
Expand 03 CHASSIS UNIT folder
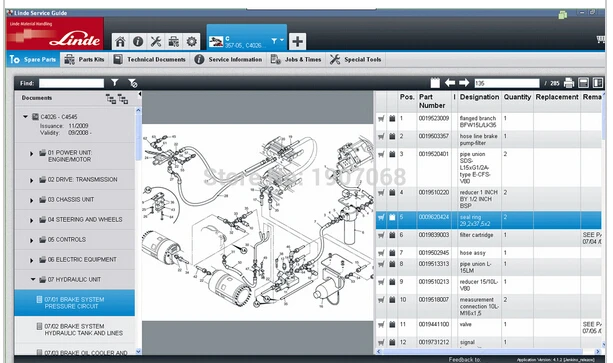coord(32,200)
